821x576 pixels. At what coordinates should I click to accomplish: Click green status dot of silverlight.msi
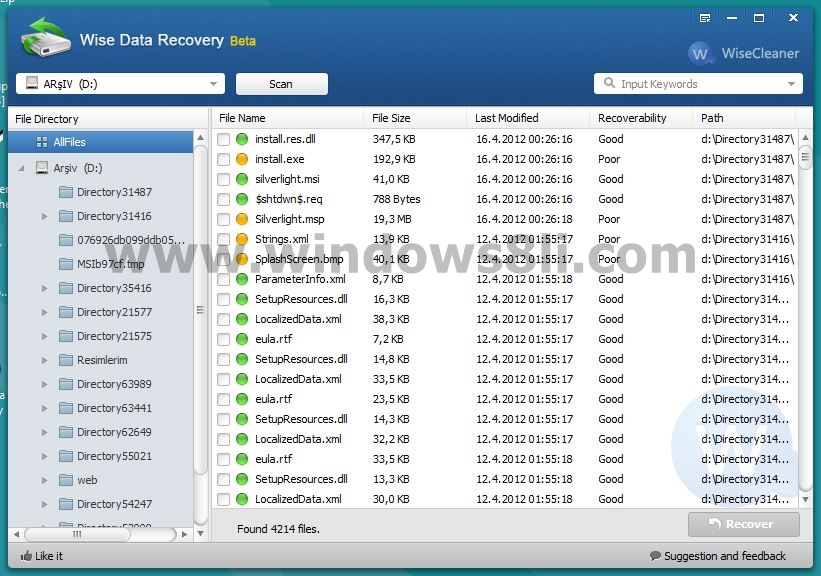pyautogui.click(x=242, y=179)
